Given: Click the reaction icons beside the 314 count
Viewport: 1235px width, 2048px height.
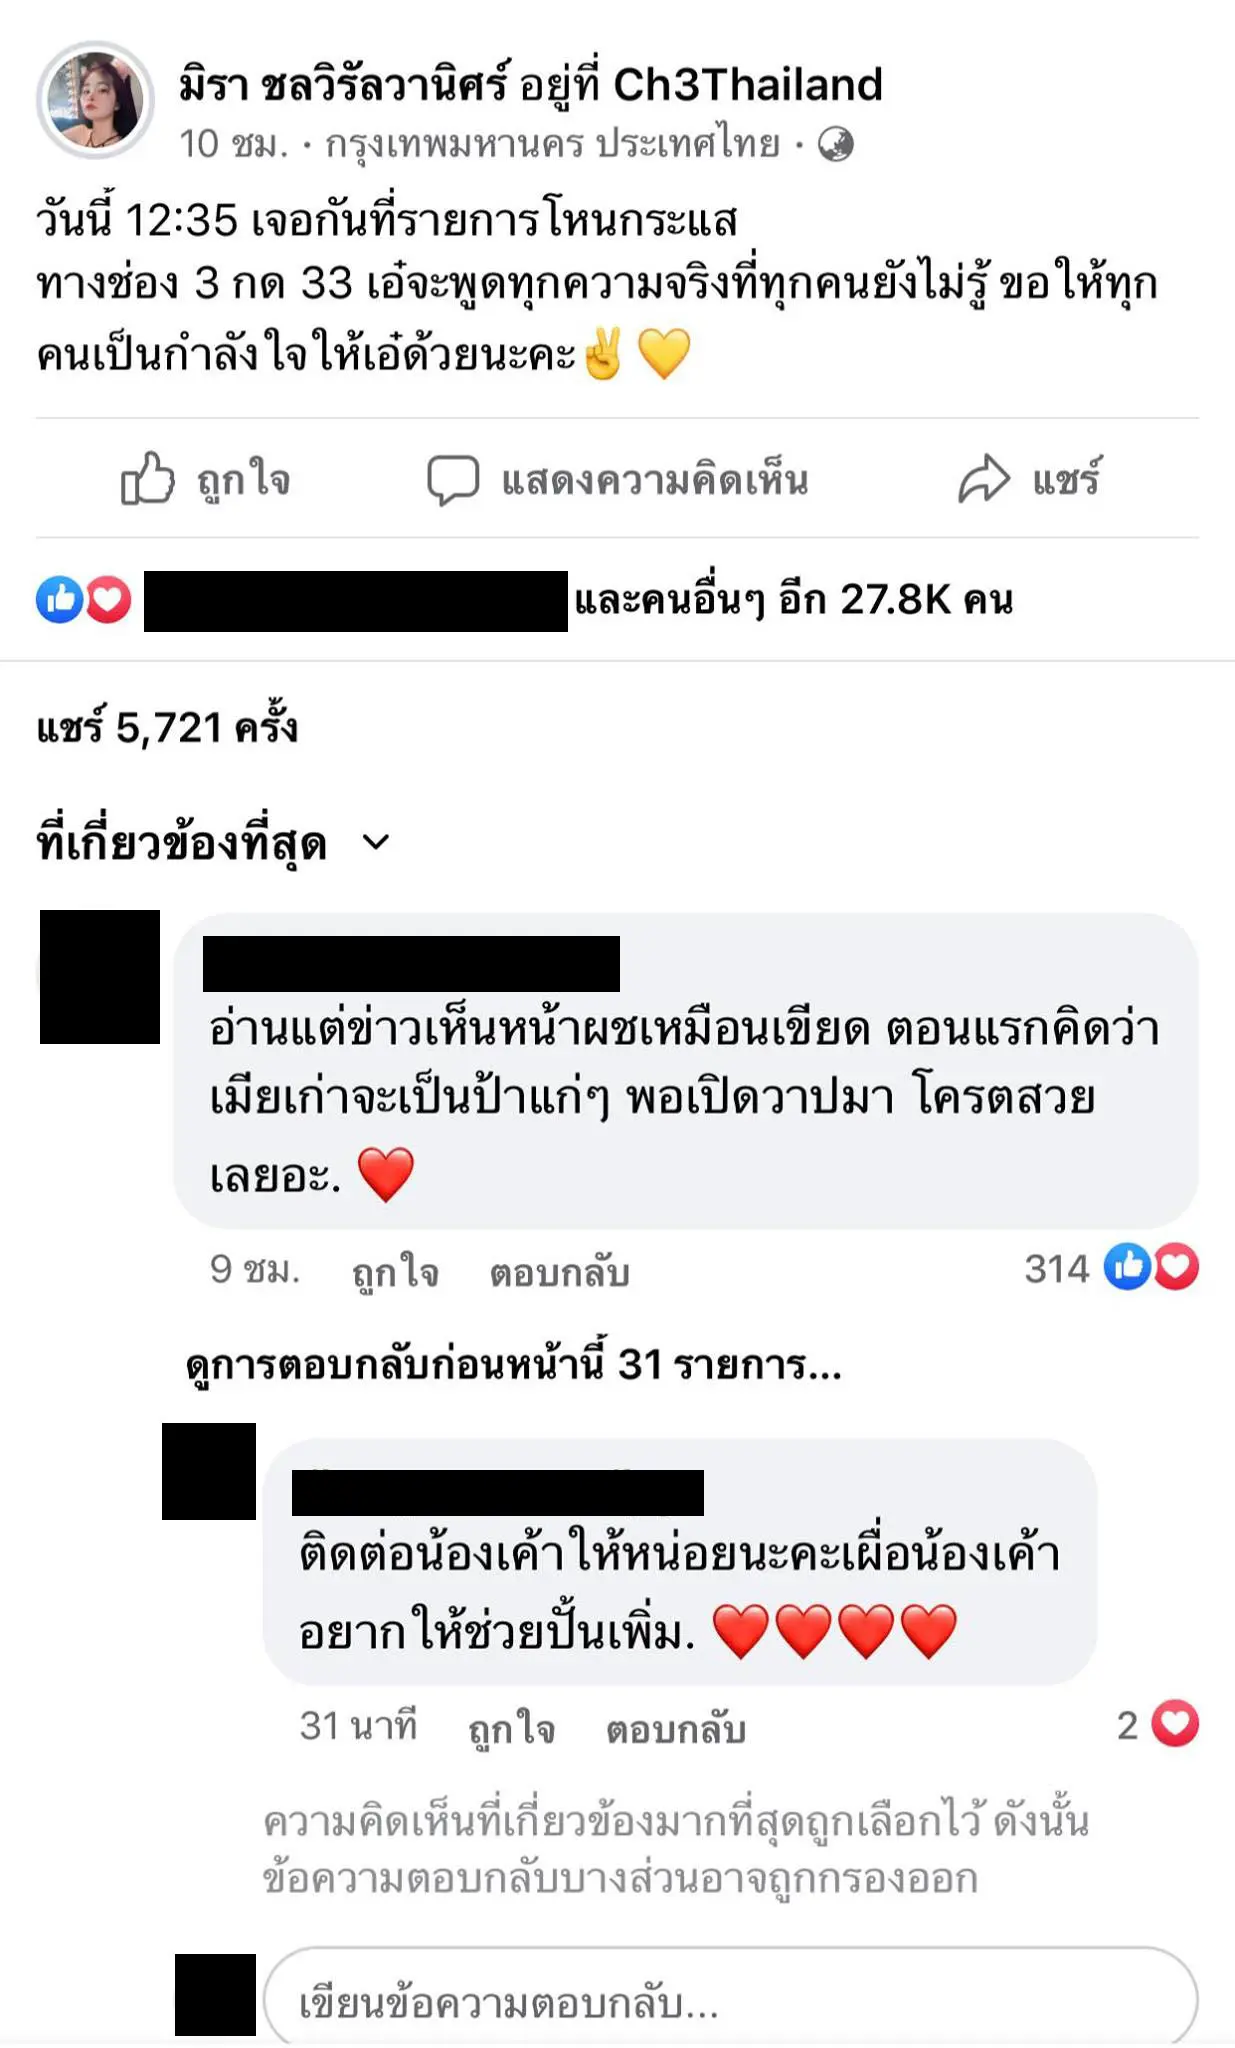Looking at the screenshot, I should pos(1151,1268).
